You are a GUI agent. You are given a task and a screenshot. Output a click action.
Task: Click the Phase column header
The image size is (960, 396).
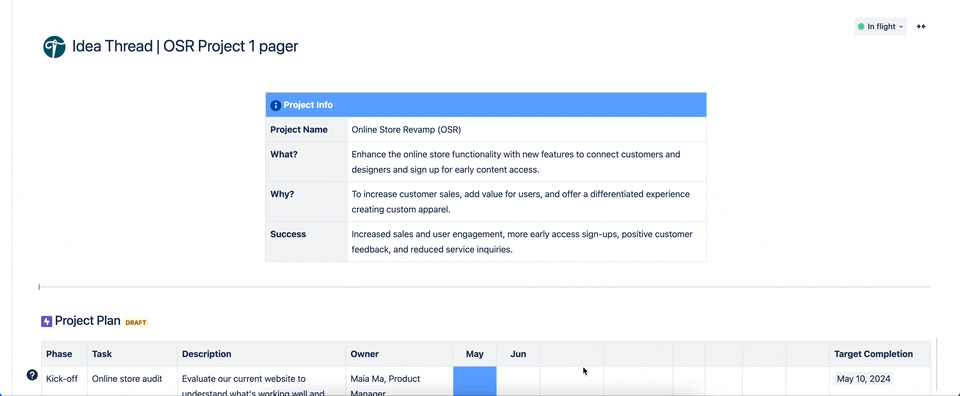point(59,354)
